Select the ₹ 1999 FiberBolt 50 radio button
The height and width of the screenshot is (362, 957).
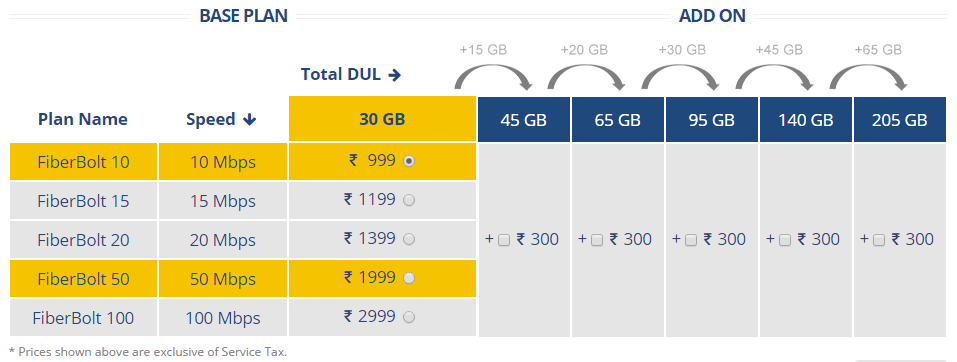pos(409,278)
